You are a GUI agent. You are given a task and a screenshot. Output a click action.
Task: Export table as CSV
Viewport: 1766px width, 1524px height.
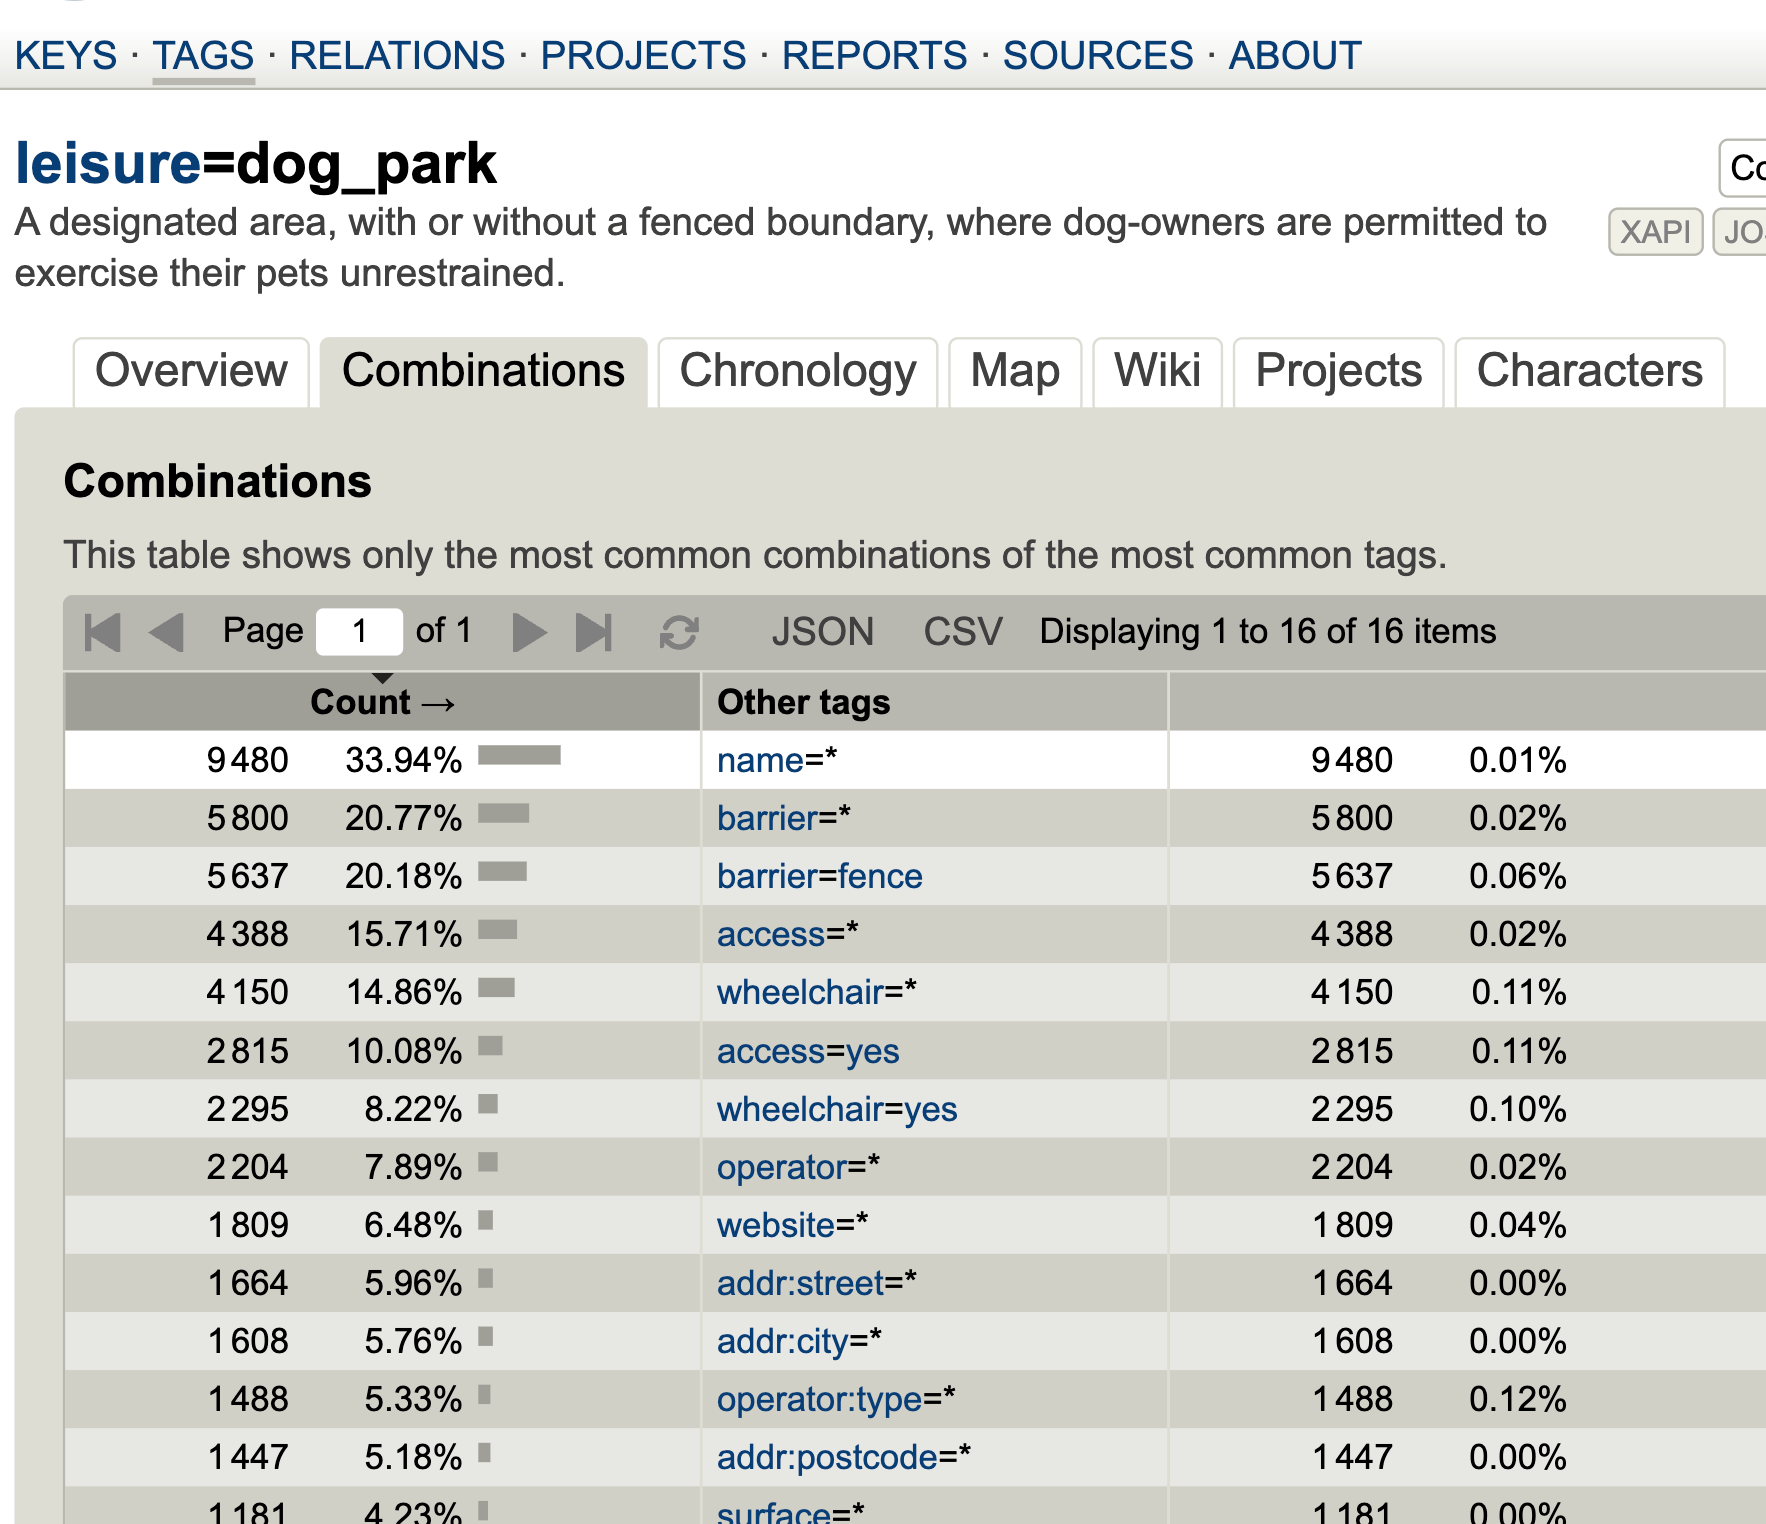(962, 632)
